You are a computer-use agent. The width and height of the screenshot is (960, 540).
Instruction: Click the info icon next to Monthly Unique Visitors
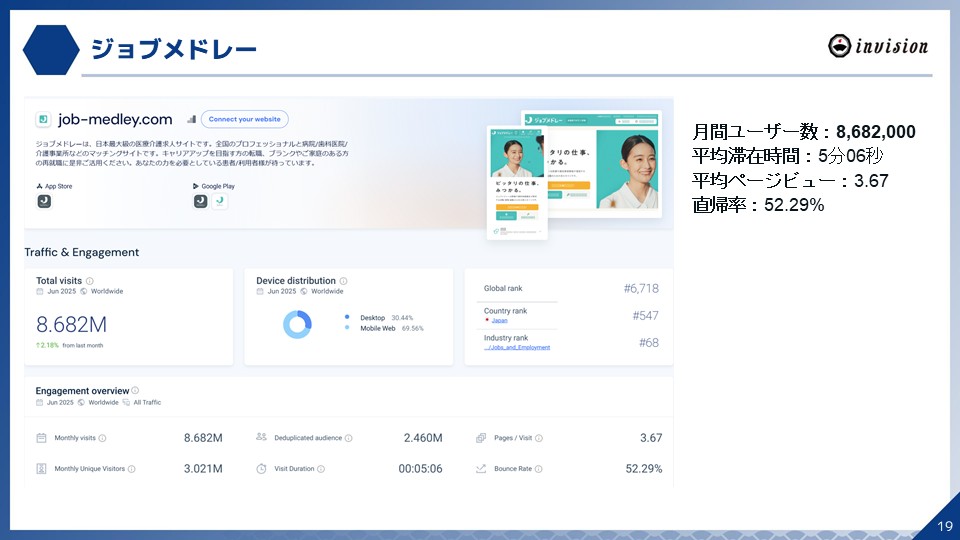pos(132,469)
